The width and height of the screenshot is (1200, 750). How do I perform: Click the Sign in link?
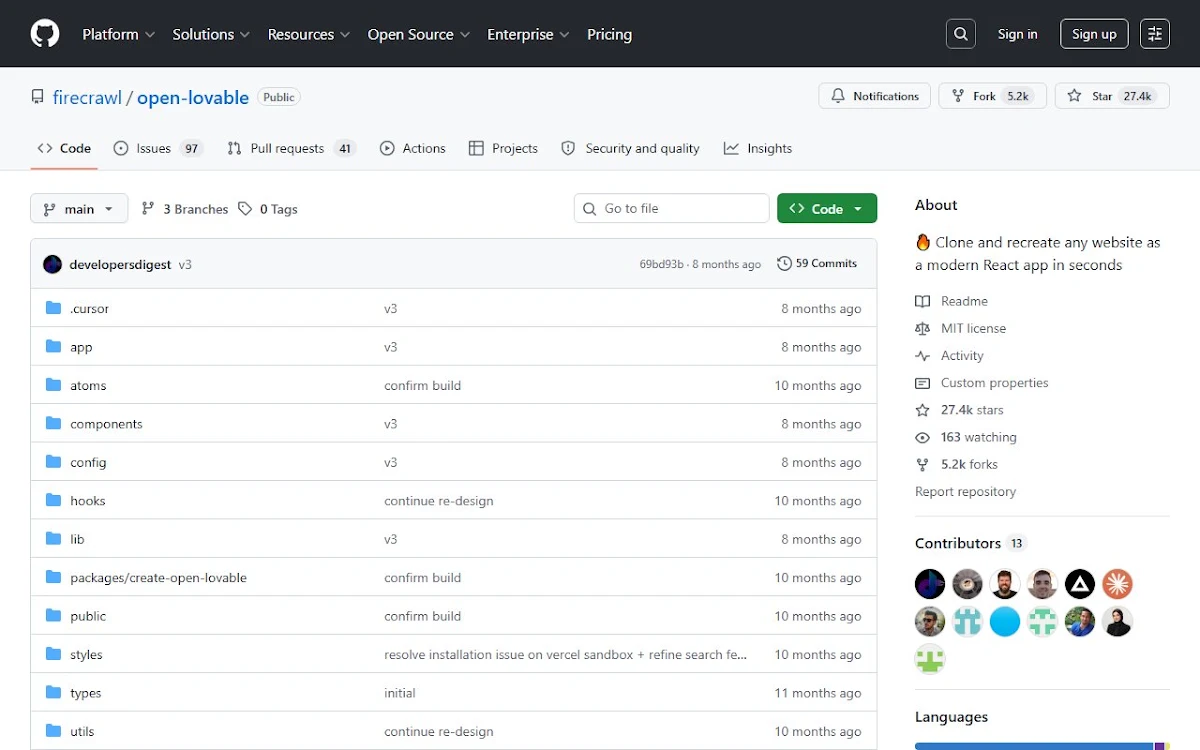pyautogui.click(x=1017, y=34)
